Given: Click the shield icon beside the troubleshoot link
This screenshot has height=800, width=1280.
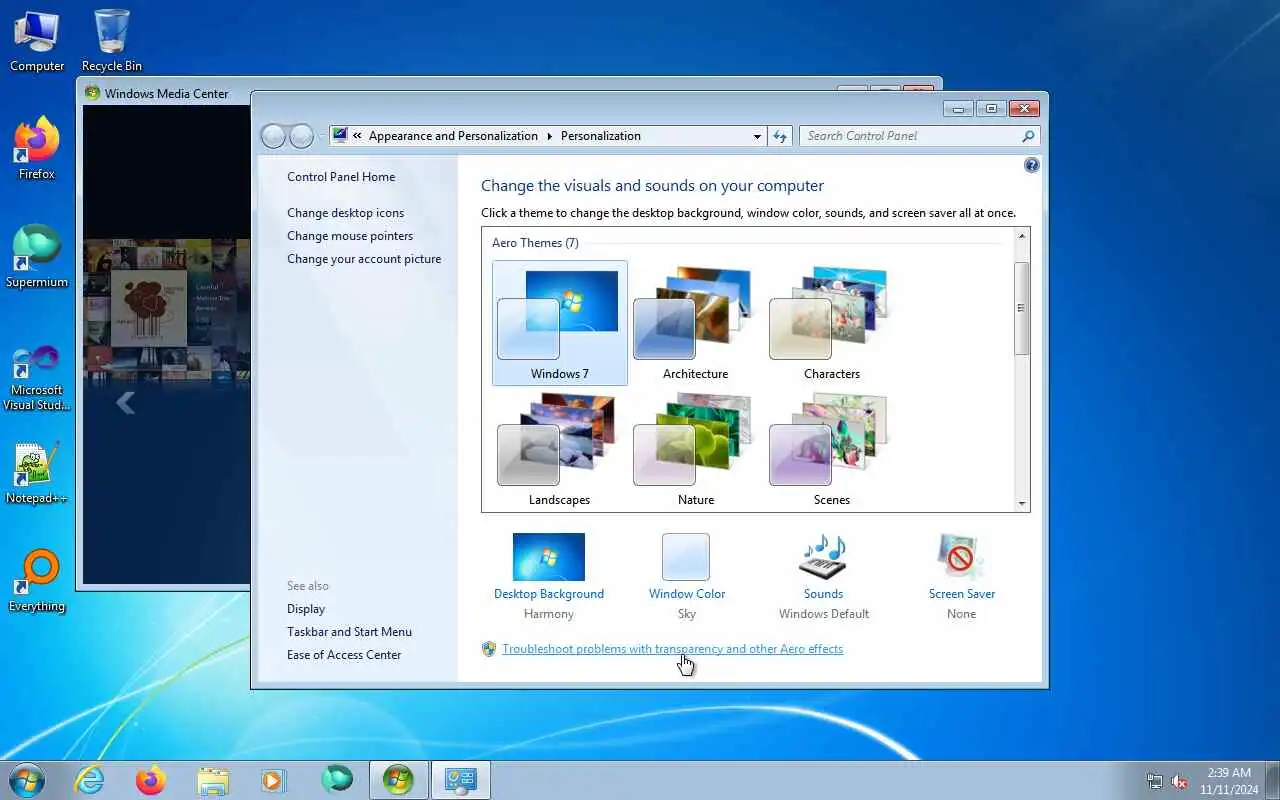Looking at the screenshot, I should point(489,649).
